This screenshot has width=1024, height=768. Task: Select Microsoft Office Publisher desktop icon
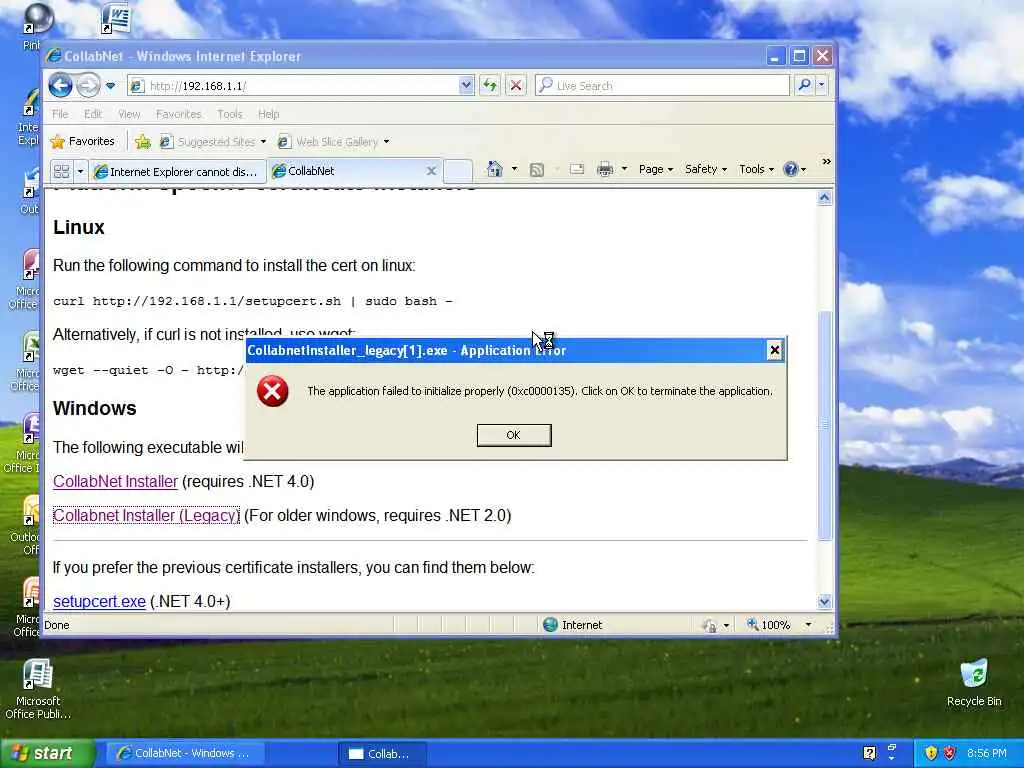point(38,689)
